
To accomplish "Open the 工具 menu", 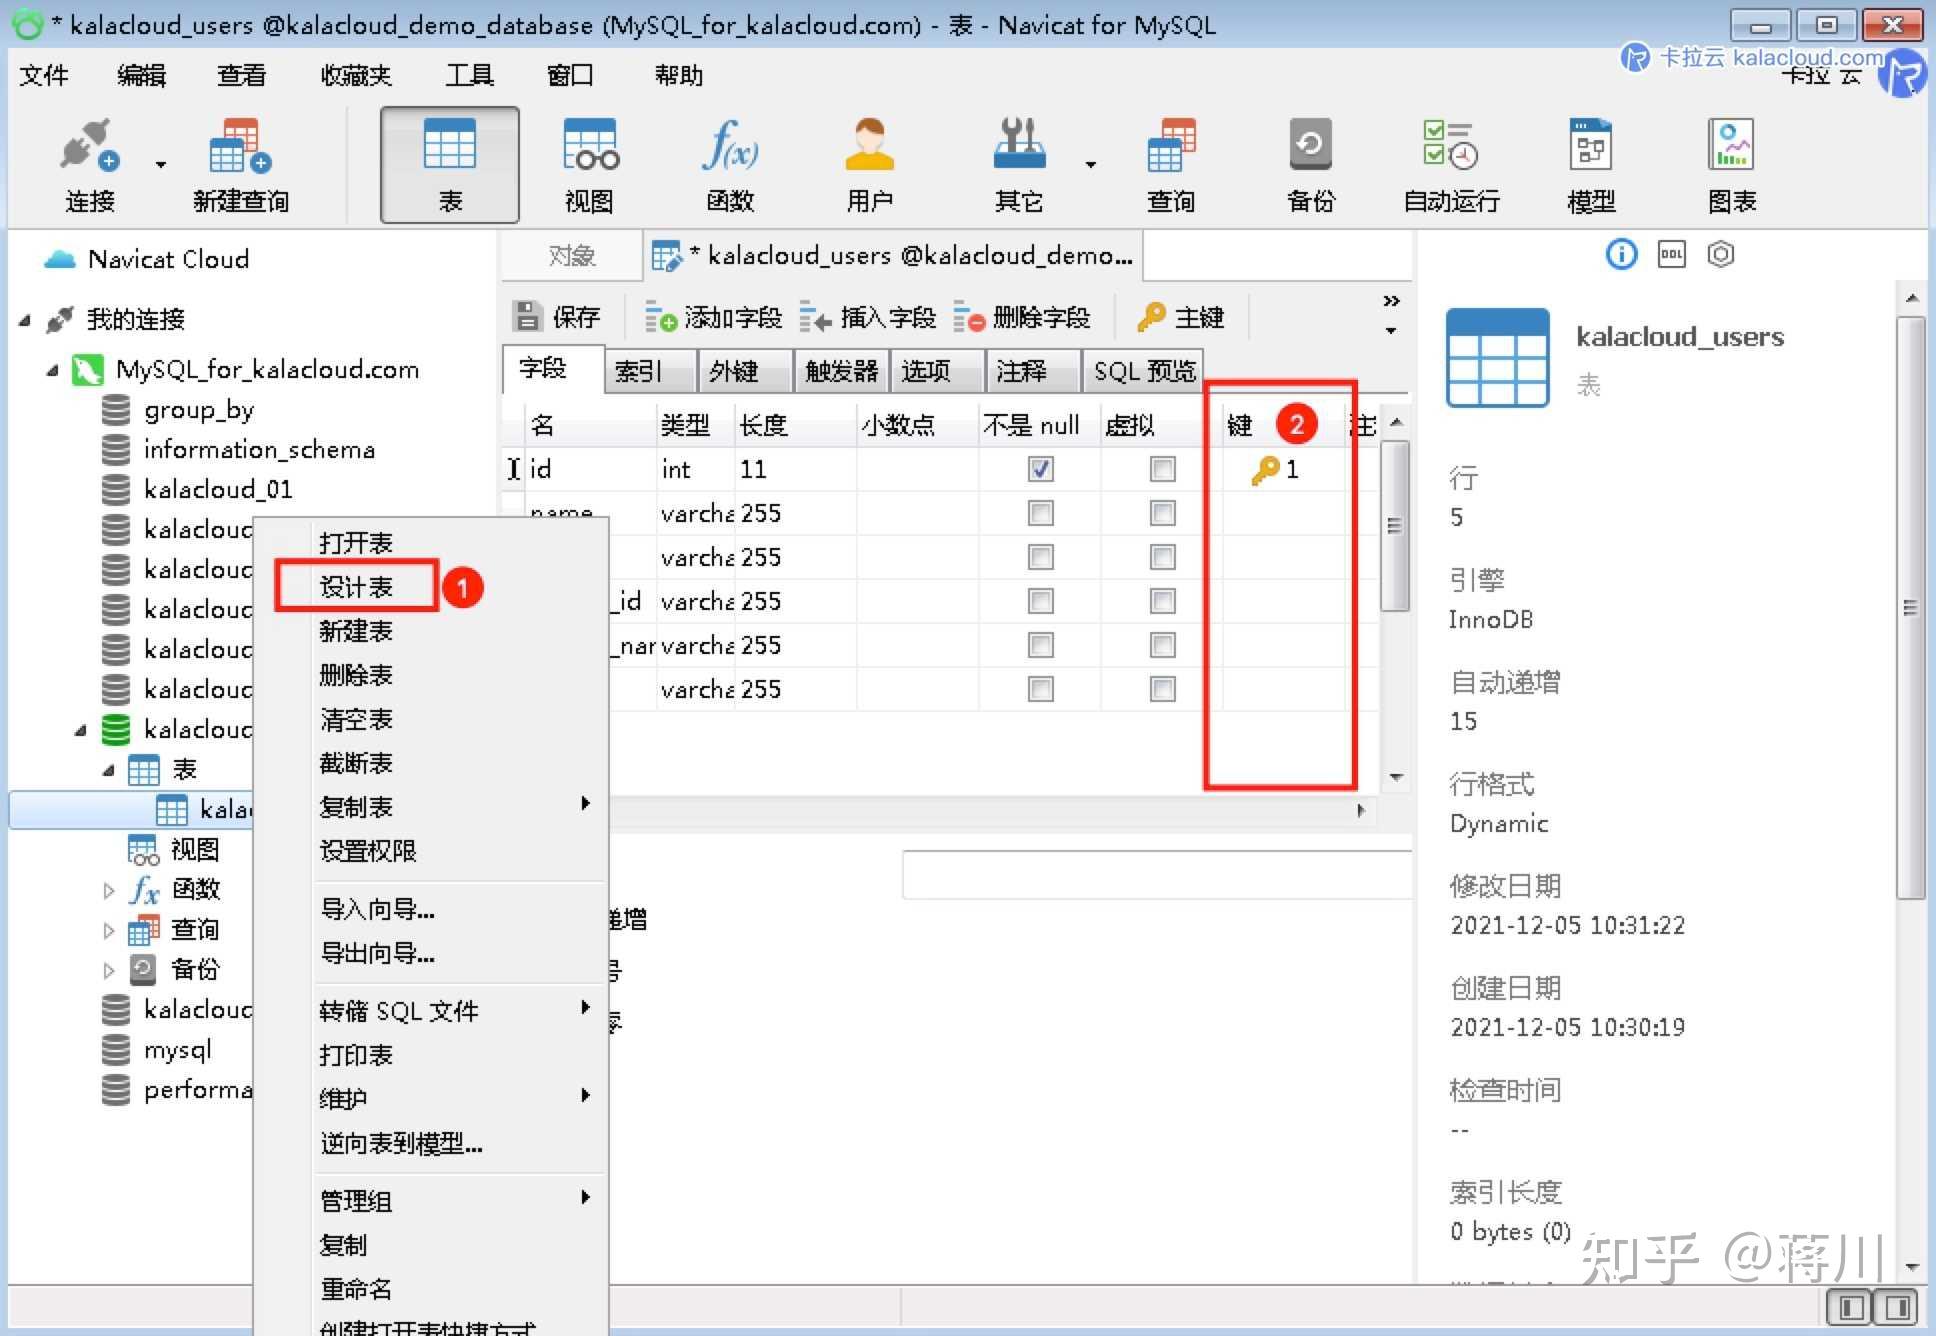I will 469,75.
